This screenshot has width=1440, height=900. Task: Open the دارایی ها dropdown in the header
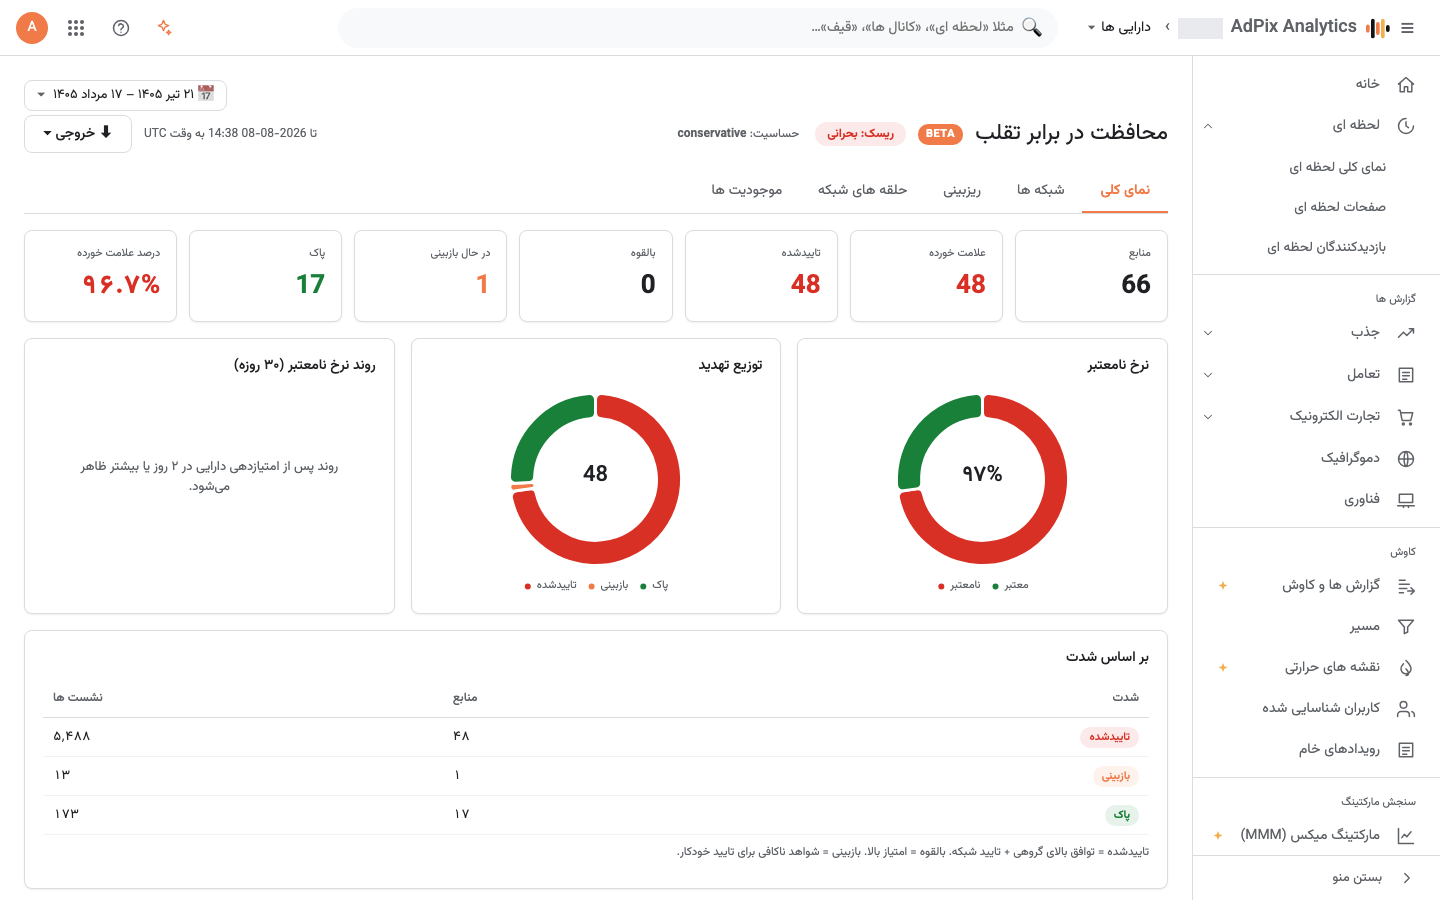[x=1119, y=27]
